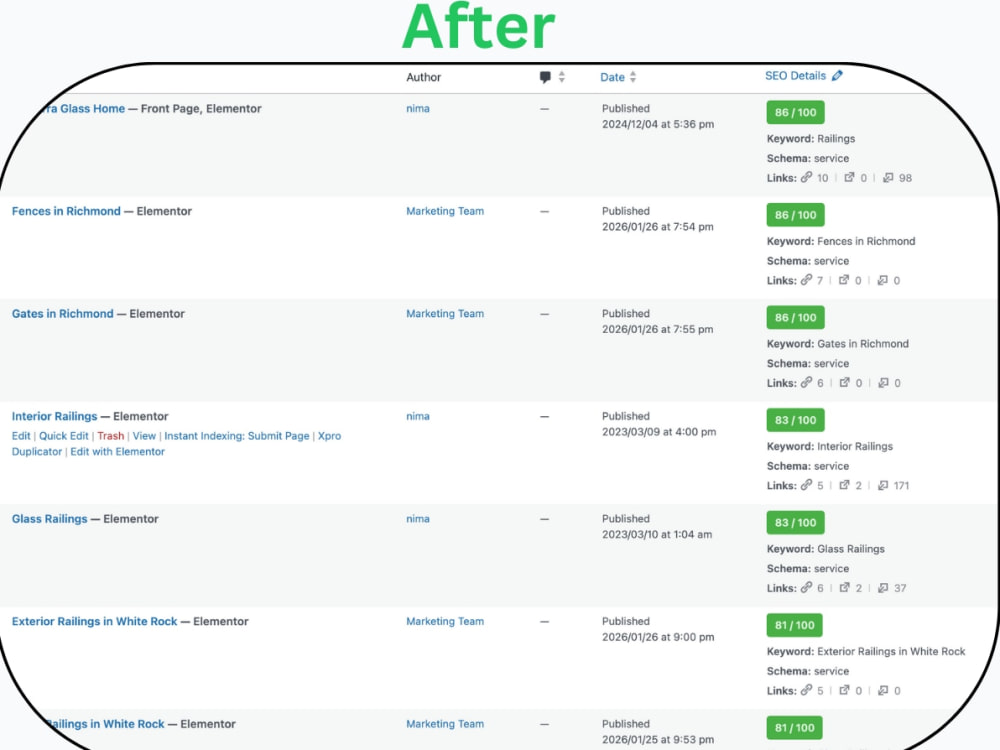Click the 86/100 score badge for Railings keyword
Screen dimensions: 1000x750
pyautogui.click(x=795, y=112)
